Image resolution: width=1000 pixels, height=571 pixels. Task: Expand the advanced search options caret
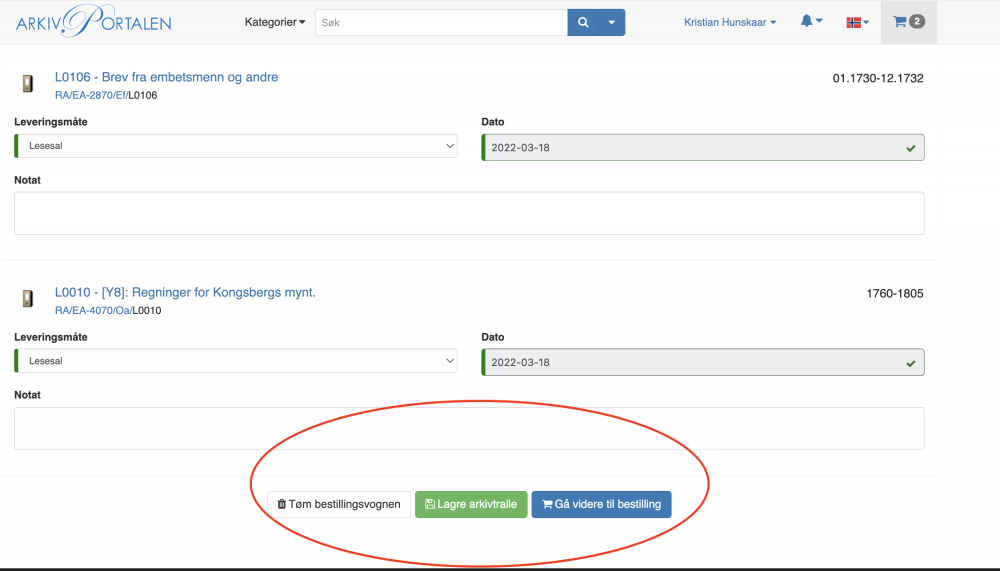(x=612, y=22)
